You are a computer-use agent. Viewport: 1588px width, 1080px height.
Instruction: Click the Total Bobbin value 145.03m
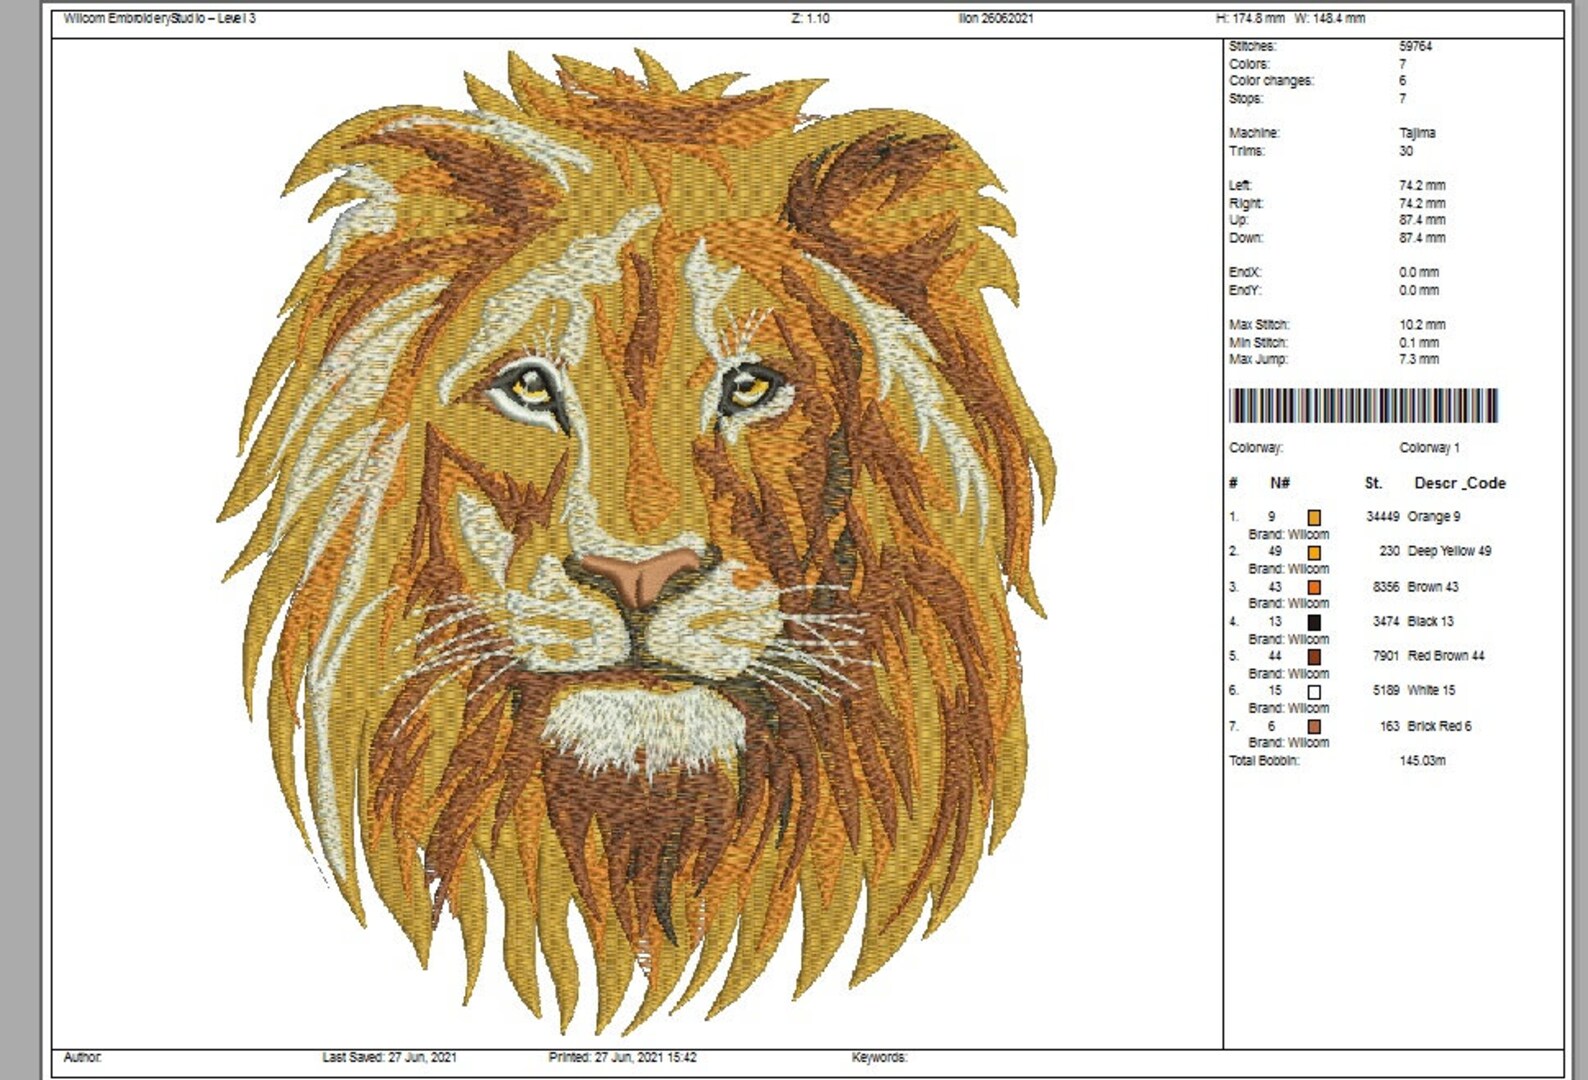1422,761
